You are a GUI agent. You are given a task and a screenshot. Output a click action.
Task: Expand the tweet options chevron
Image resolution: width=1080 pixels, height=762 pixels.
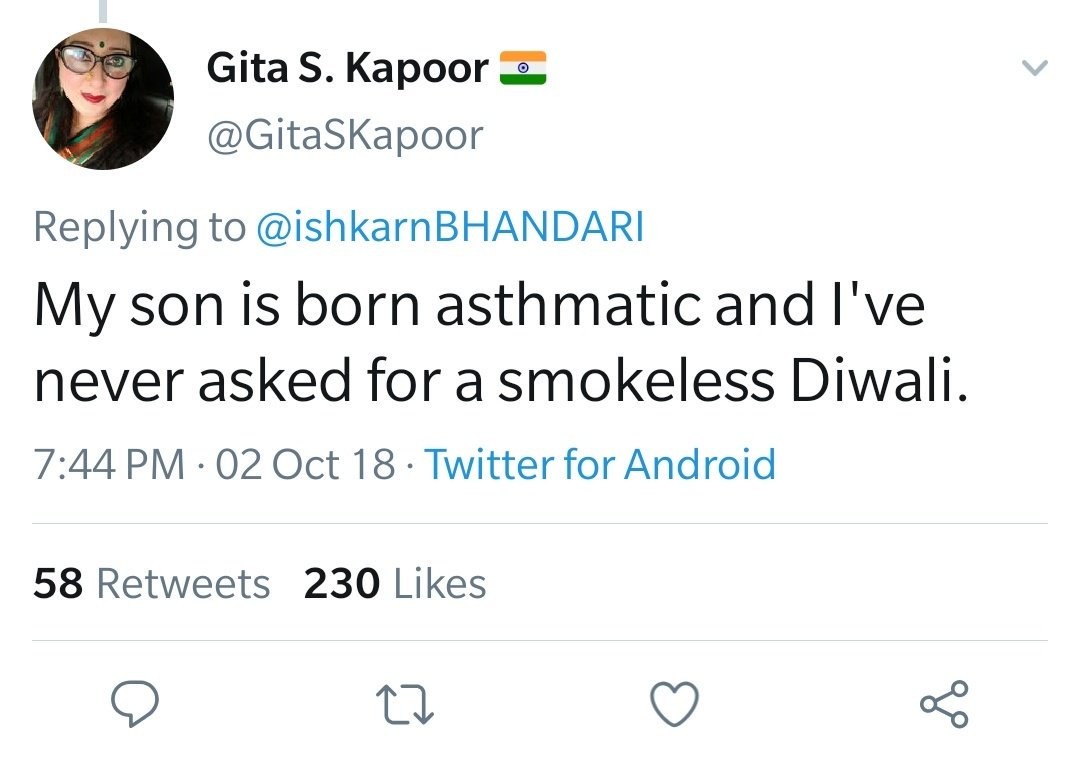click(x=1035, y=68)
